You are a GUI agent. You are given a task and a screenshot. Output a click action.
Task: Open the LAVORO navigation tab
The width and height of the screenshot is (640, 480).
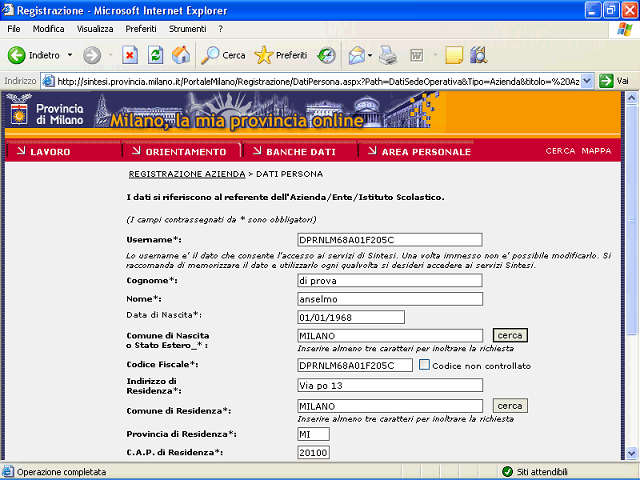click(44, 151)
